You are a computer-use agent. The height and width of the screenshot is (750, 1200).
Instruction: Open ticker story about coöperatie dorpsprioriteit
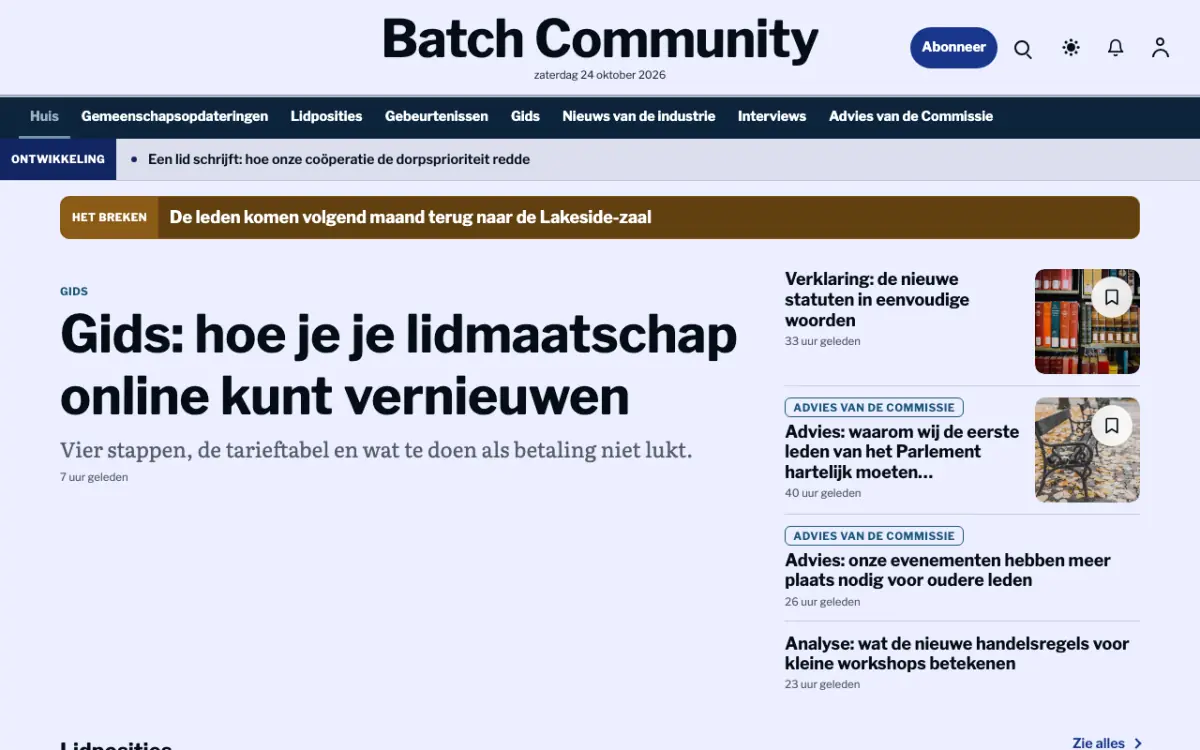pyautogui.click(x=339, y=159)
